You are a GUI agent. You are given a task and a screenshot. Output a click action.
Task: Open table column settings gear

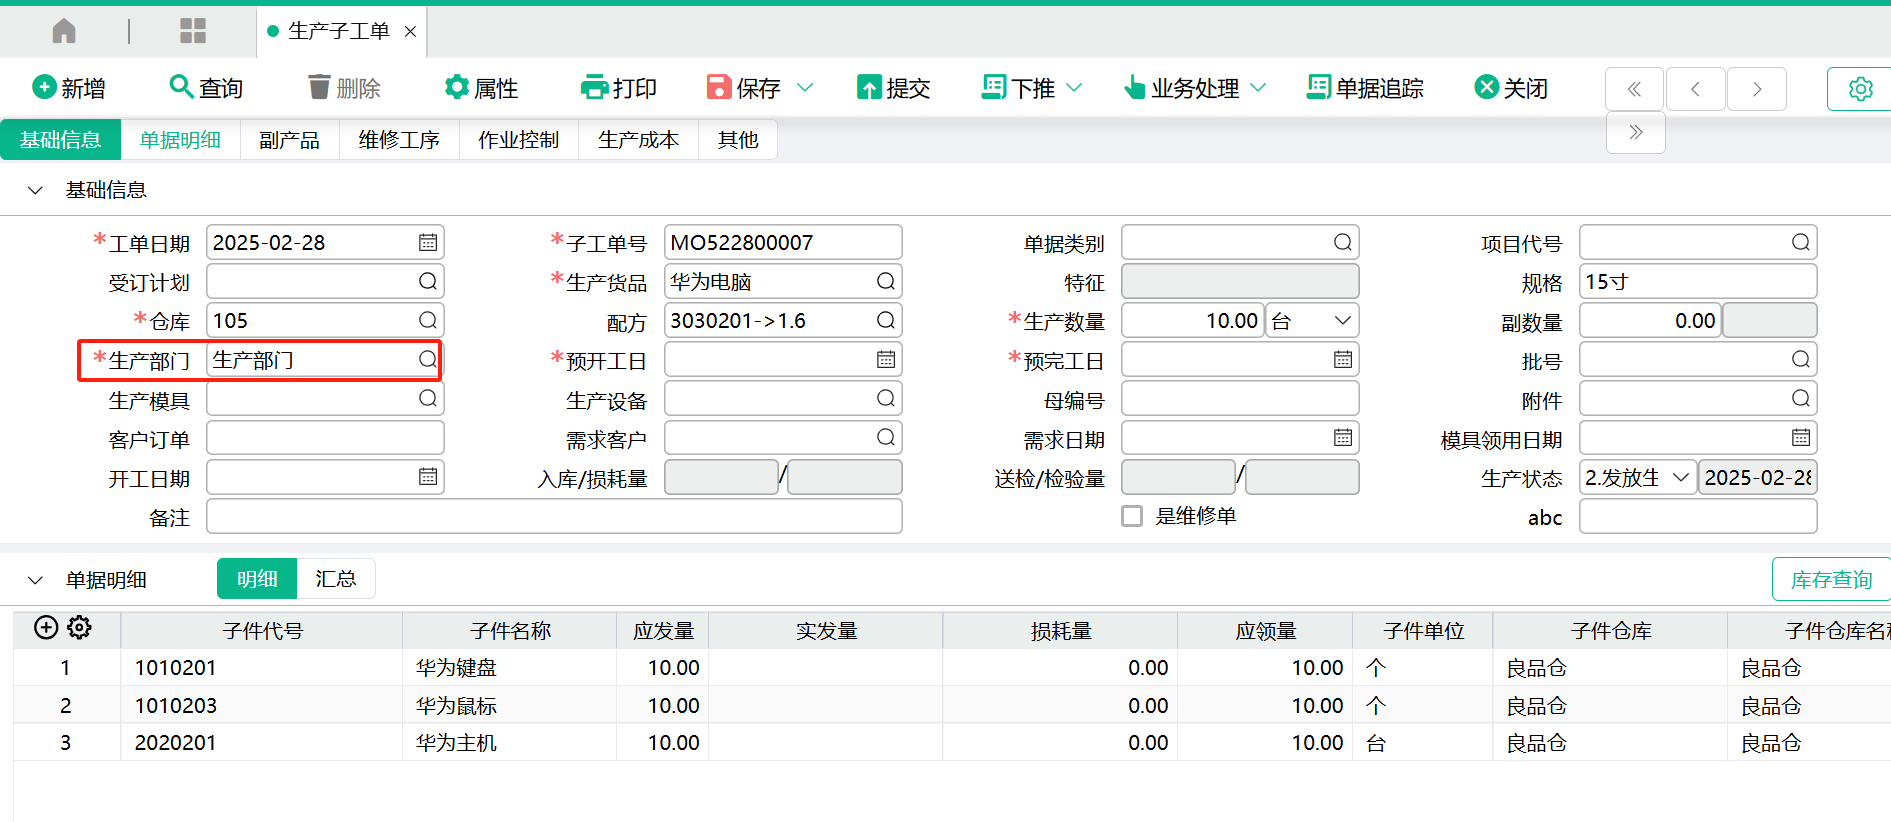[79, 627]
